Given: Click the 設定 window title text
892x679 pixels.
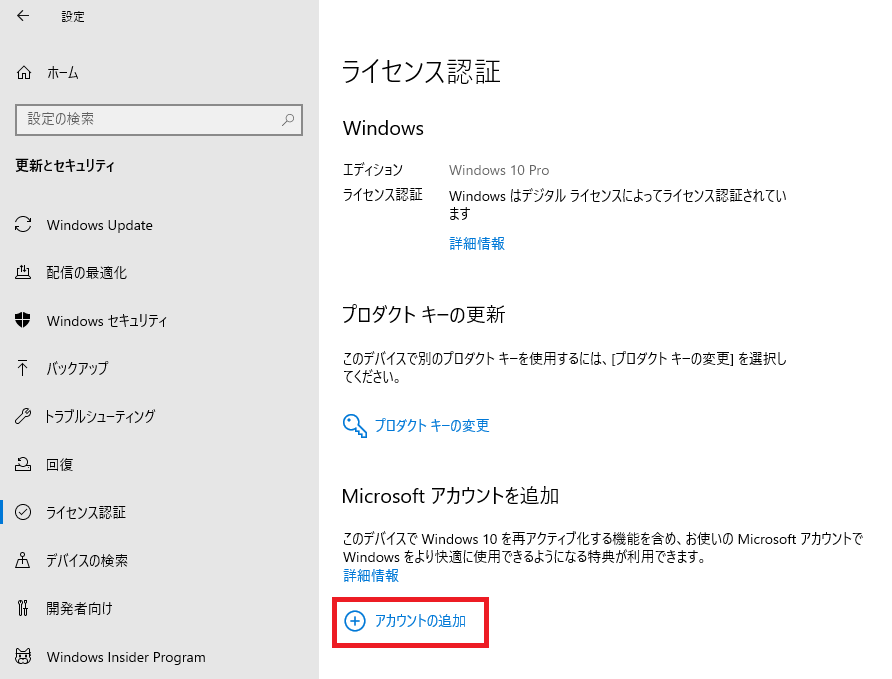Looking at the screenshot, I should coord(73,16).
